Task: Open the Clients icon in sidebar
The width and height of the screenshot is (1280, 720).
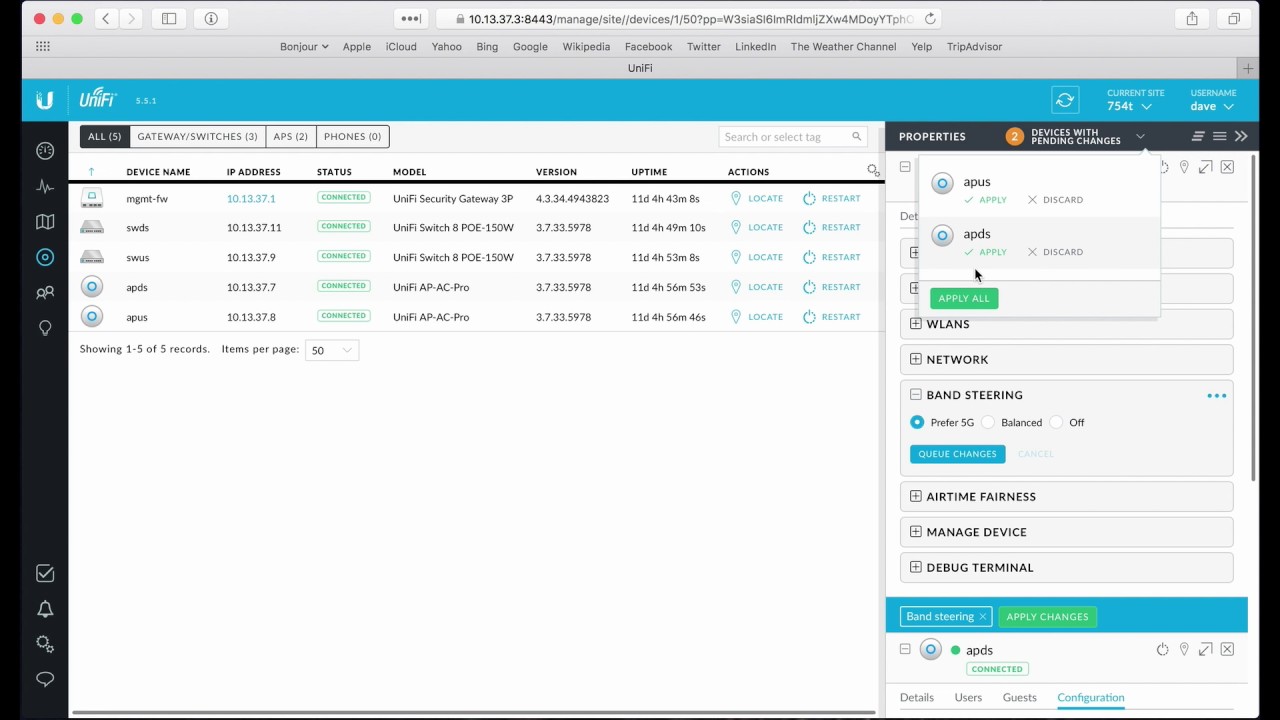Action: point(45,293)
